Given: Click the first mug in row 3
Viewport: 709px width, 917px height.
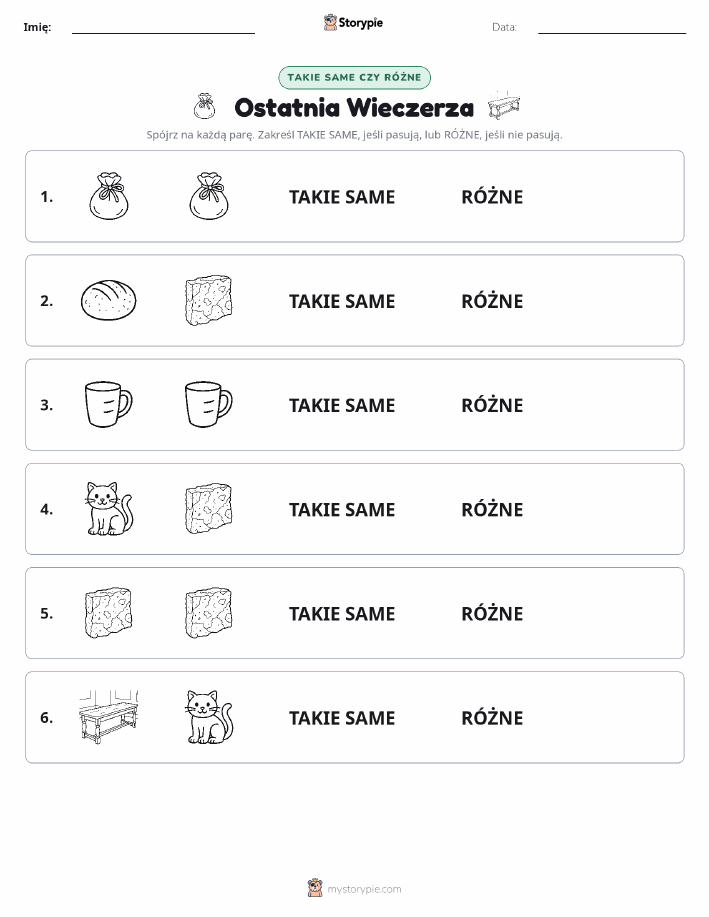Looking at the screenshot, I should pos(109,404).
